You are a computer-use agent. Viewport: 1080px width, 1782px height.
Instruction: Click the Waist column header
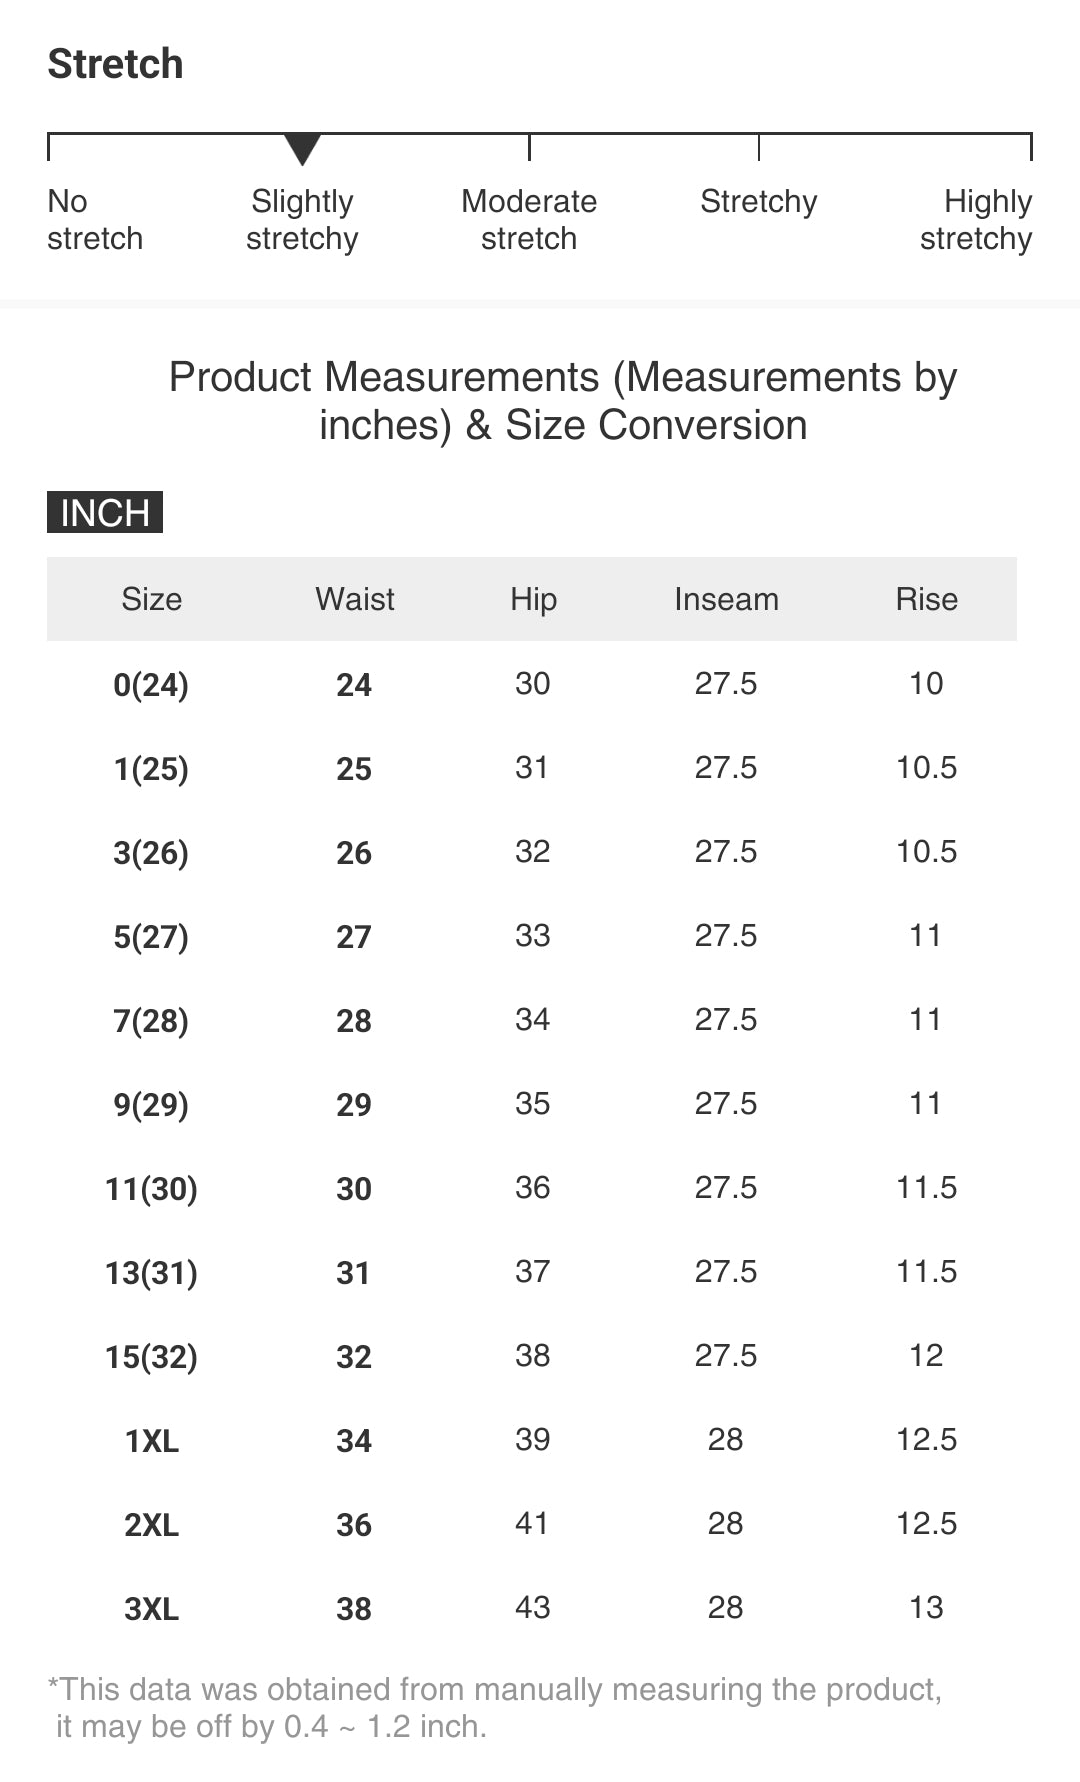[355, 599]
